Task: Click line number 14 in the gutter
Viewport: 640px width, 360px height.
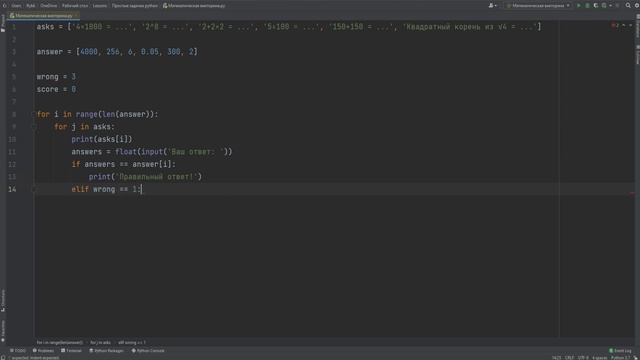Action: coord(12,189)
